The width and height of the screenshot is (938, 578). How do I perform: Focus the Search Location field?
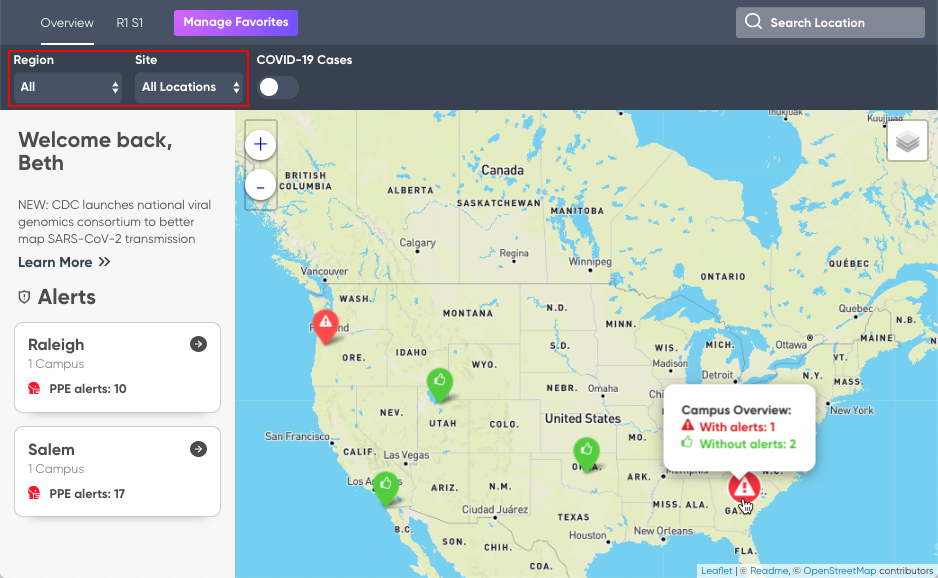(830, 23)
